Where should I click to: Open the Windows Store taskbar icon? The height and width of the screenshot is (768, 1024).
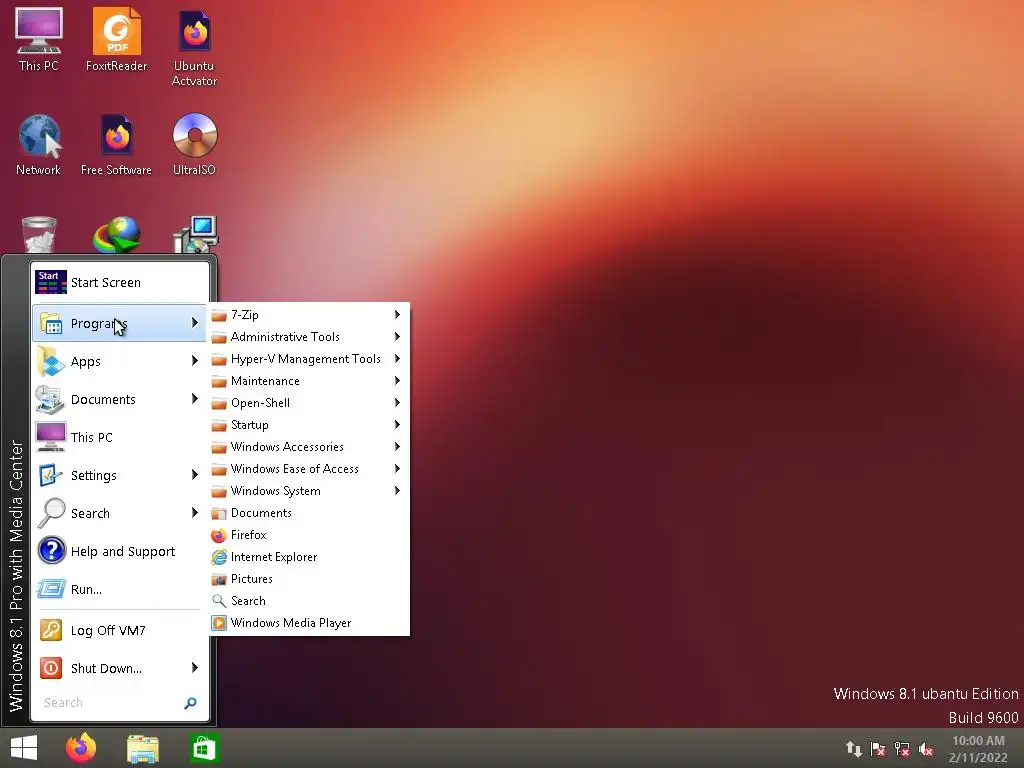click(x=204, y=748)
